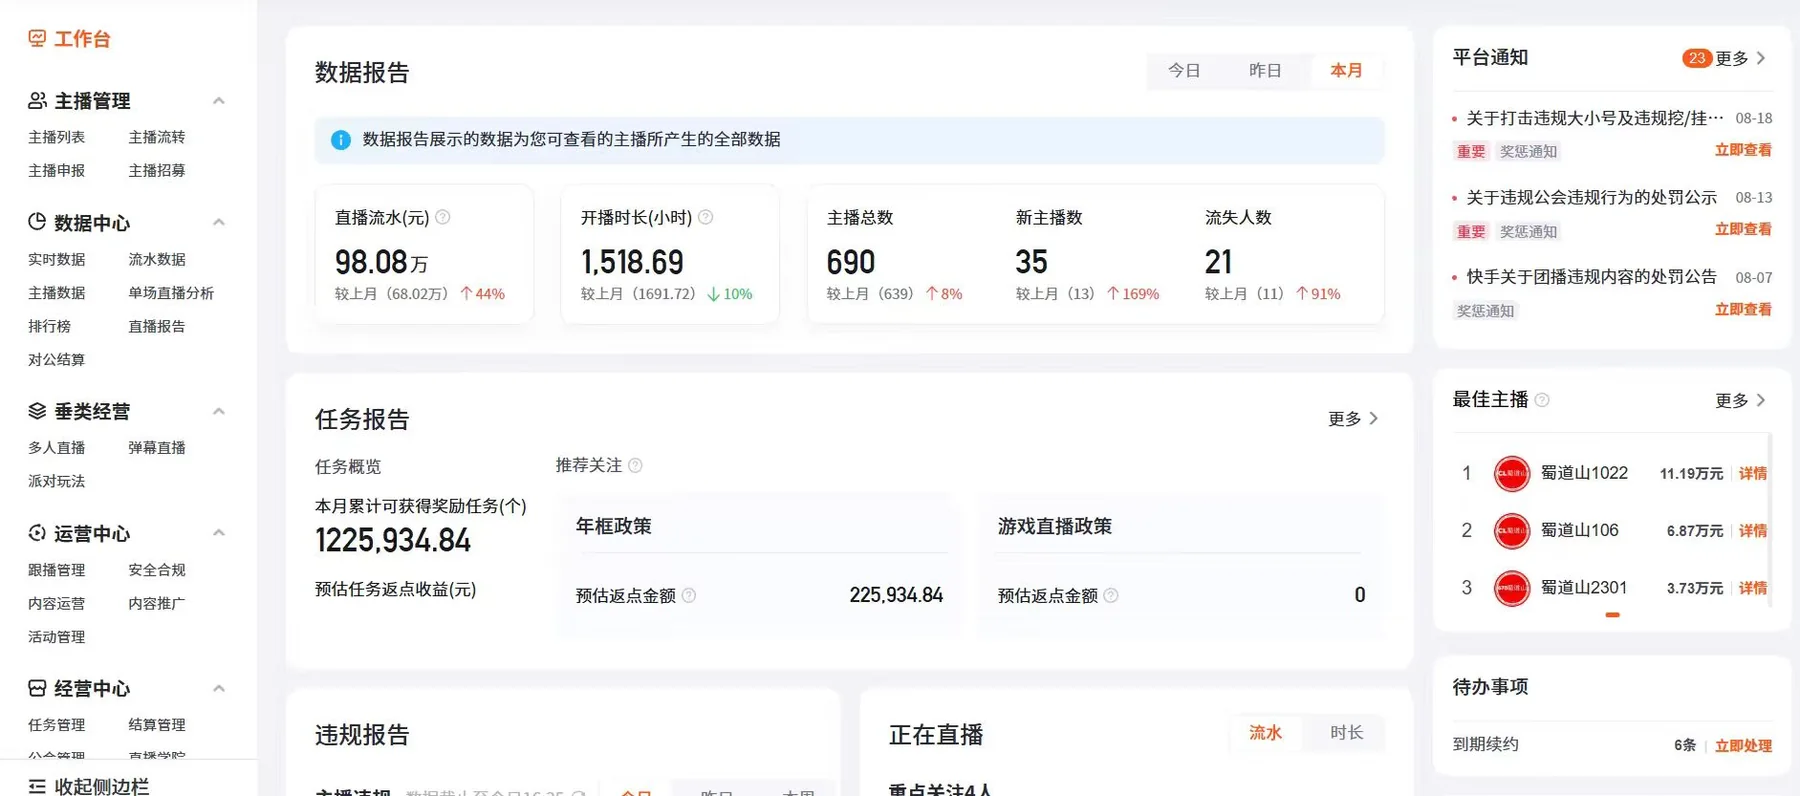
Task: Open 更多 in 平台通知
Action: 1740,58
